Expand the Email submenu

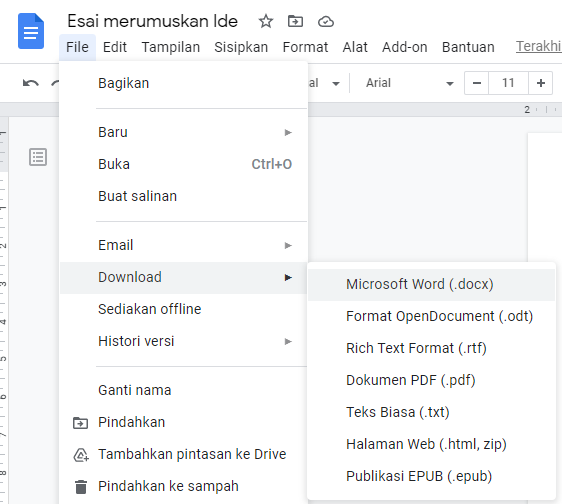[x=184, y=245]
